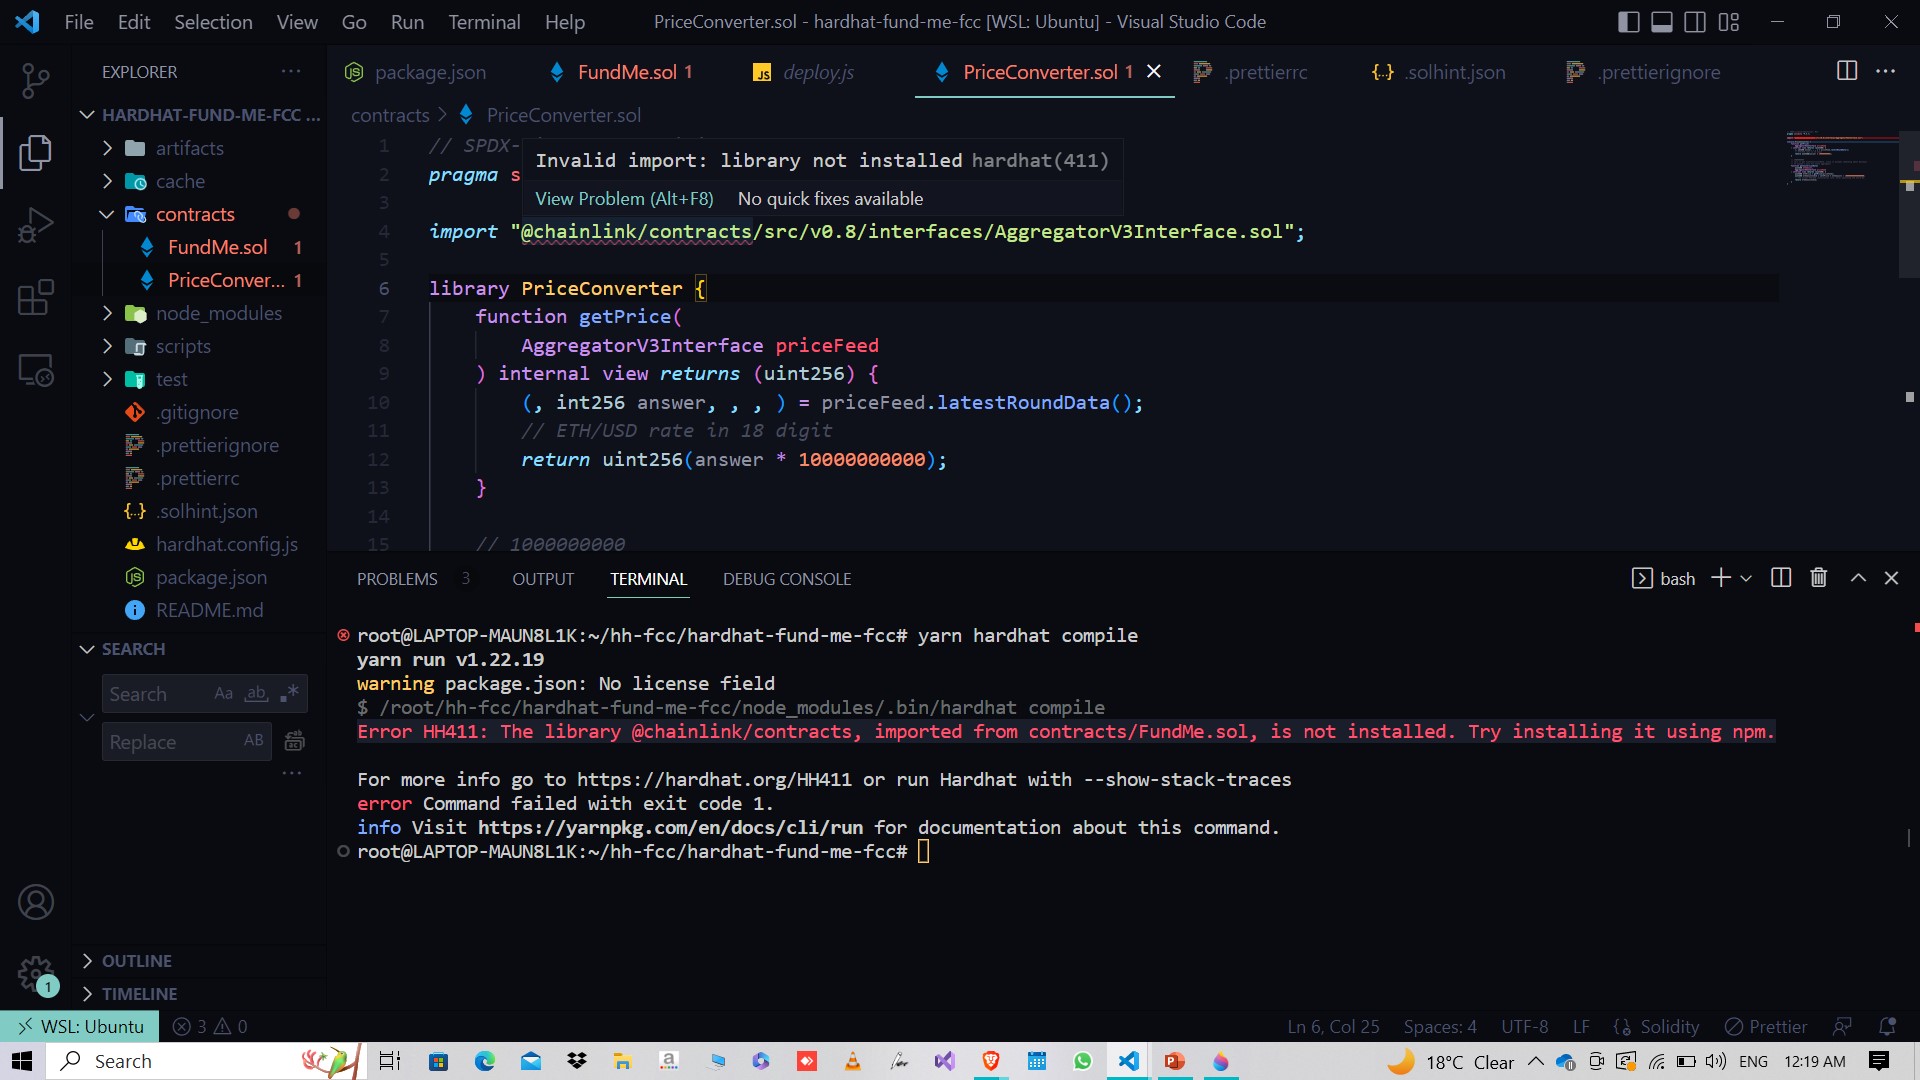
Task: Toggle Use Regular Expression in search
Action: tap(289, 693)
